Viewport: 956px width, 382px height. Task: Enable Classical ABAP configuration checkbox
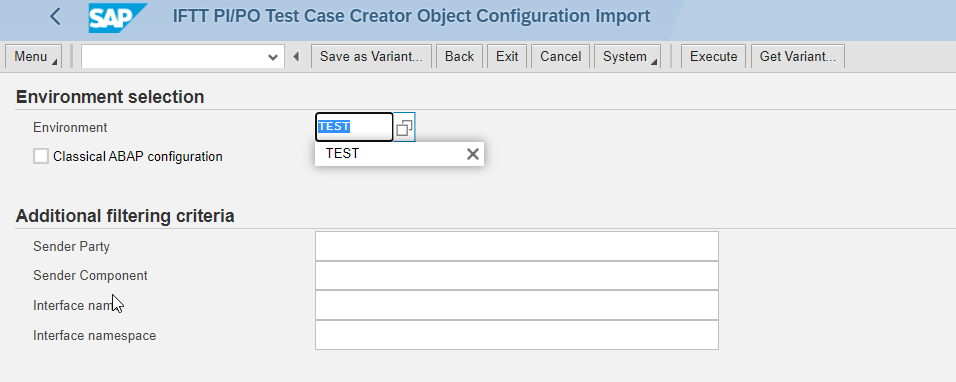pos(41,157)
